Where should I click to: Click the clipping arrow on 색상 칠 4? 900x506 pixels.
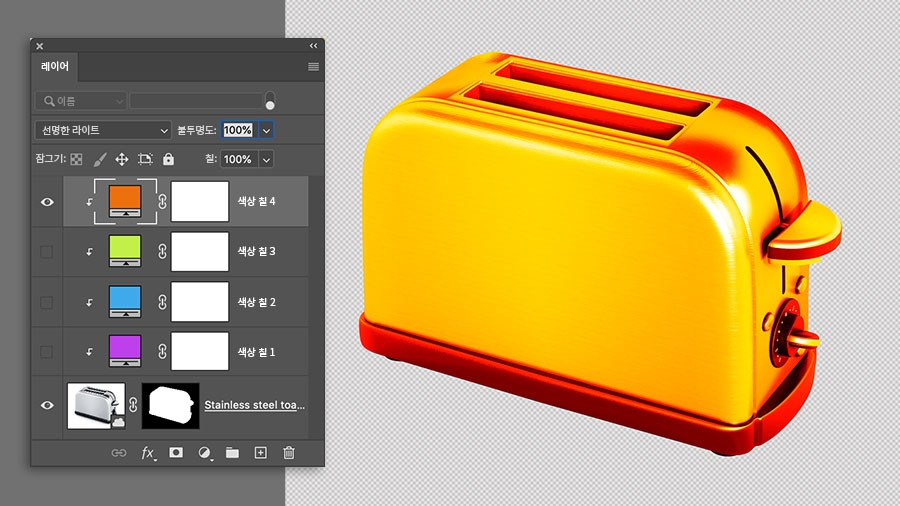[x=90, y=202]
